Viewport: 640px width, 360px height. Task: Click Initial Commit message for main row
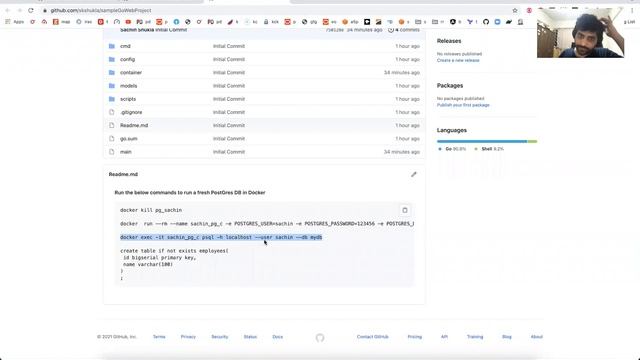[229, 152]
